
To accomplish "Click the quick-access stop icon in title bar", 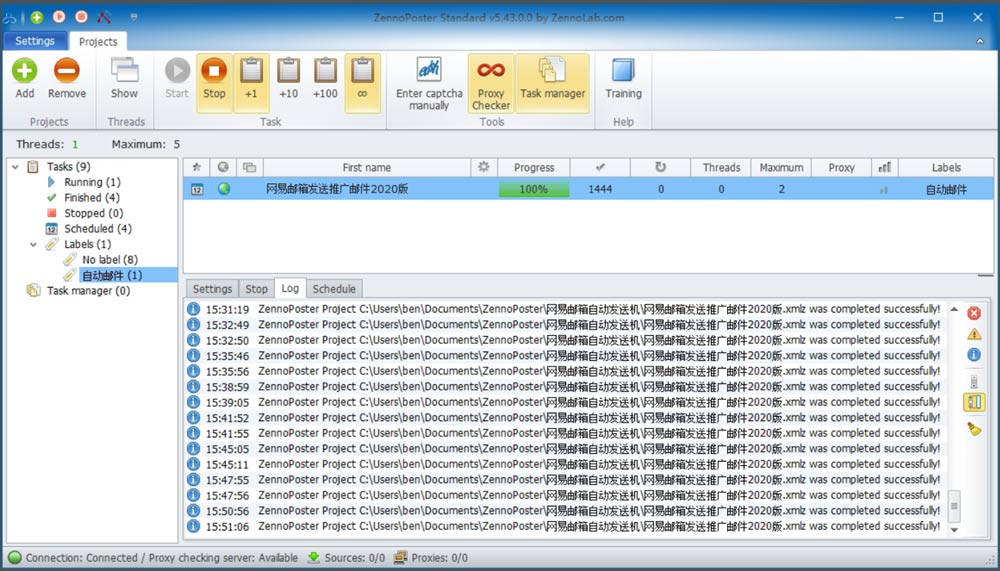I will [x=82, y=17].
